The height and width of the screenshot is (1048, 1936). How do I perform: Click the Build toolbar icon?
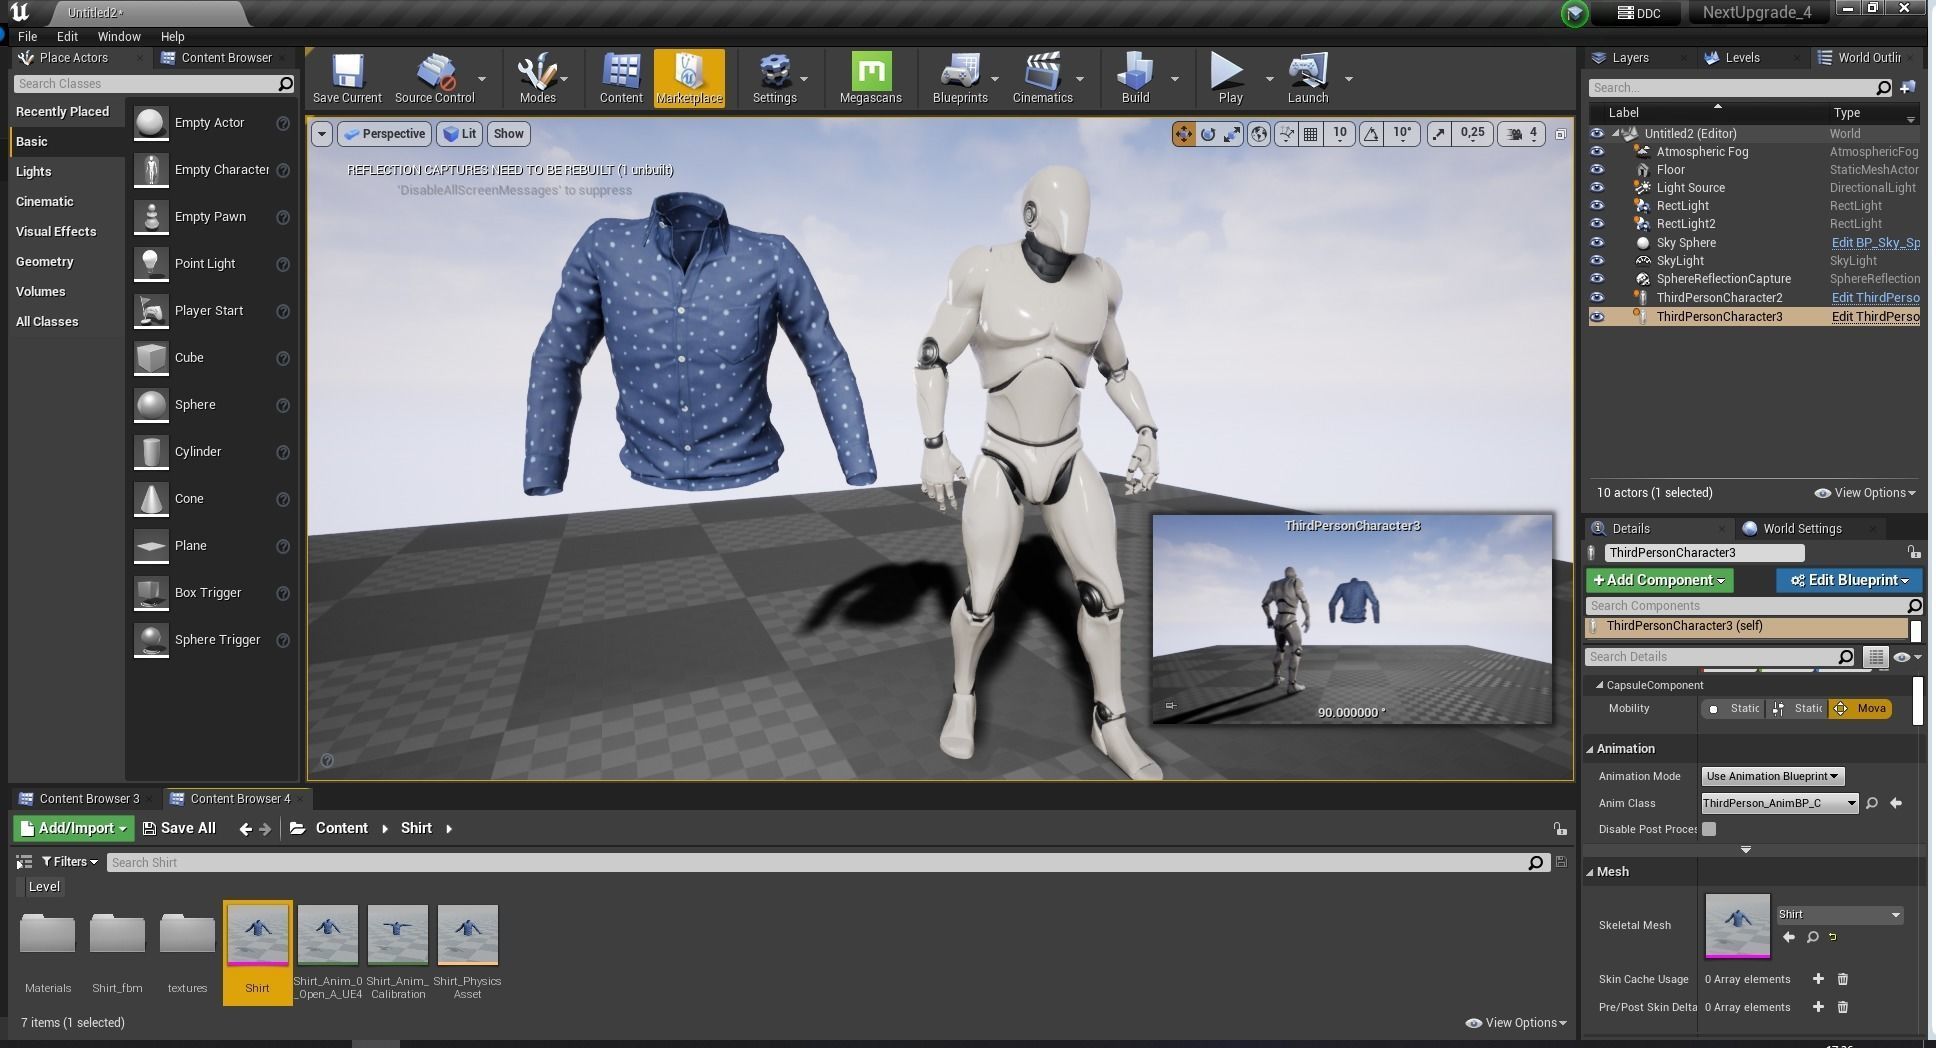tap(1135, 78)
